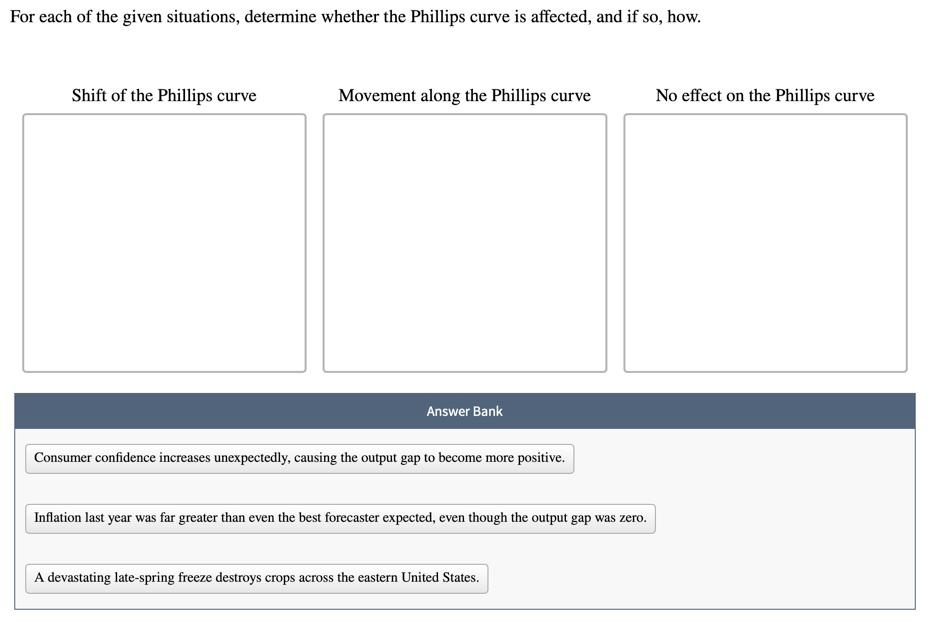Click the 'No effect on the Phillips curve' column label

tap(765, 95)
